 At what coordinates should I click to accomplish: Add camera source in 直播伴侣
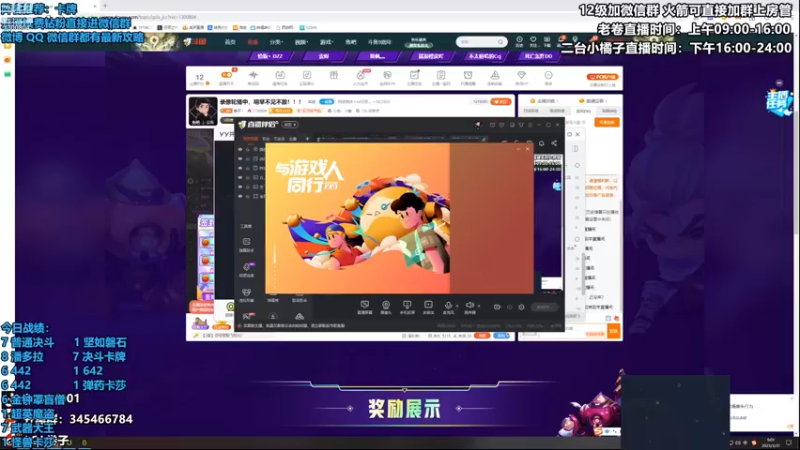pos(386,305)
